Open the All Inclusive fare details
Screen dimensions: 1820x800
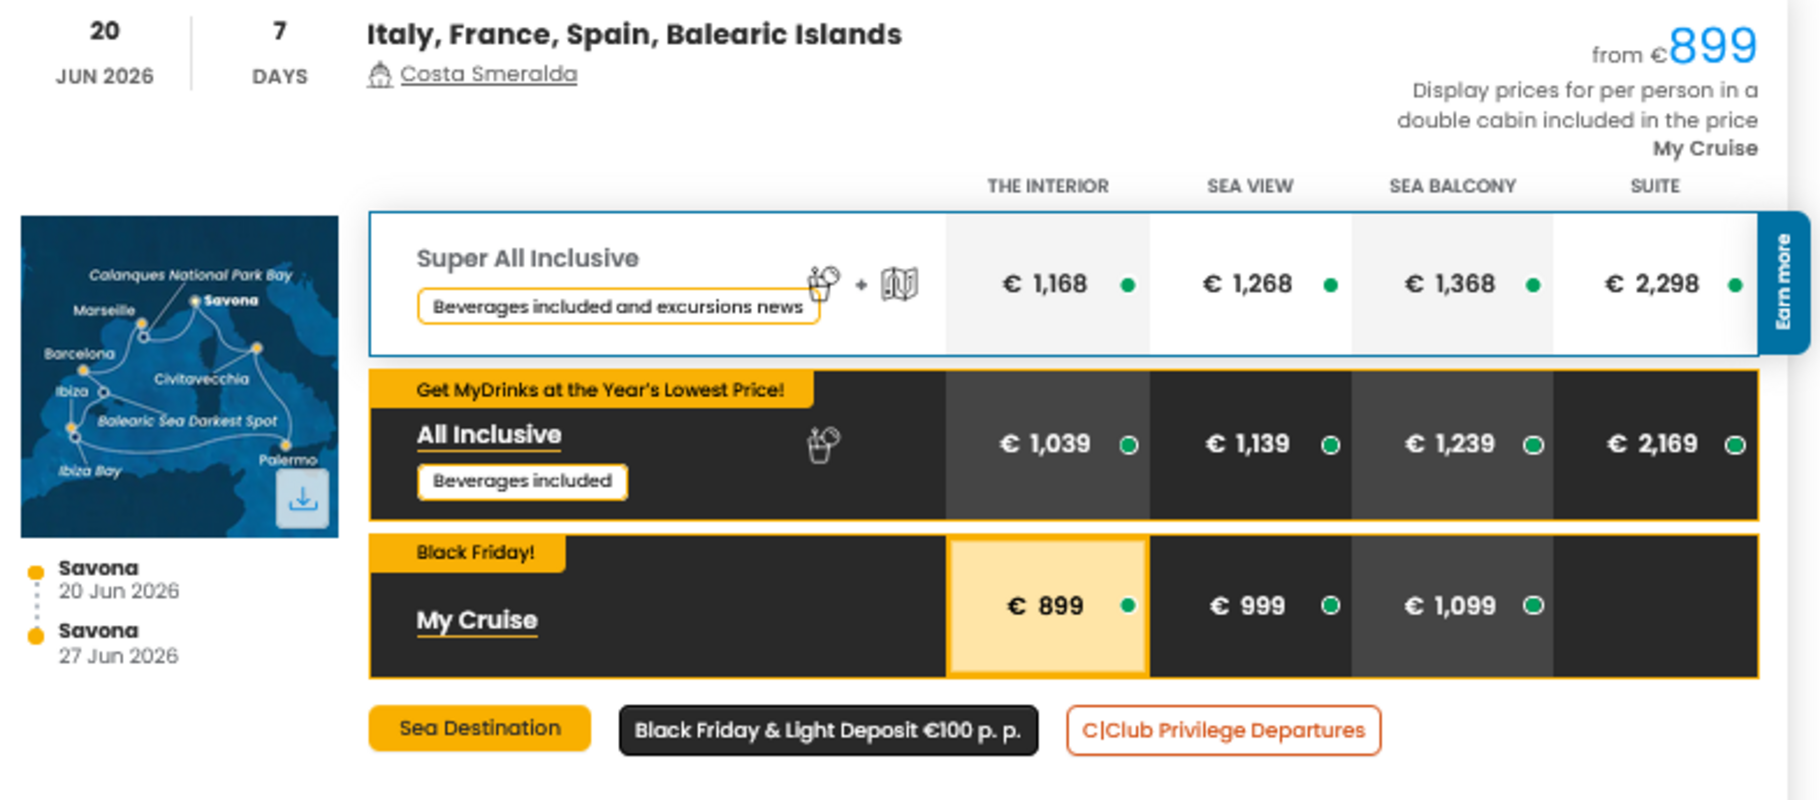coord(489,435)
